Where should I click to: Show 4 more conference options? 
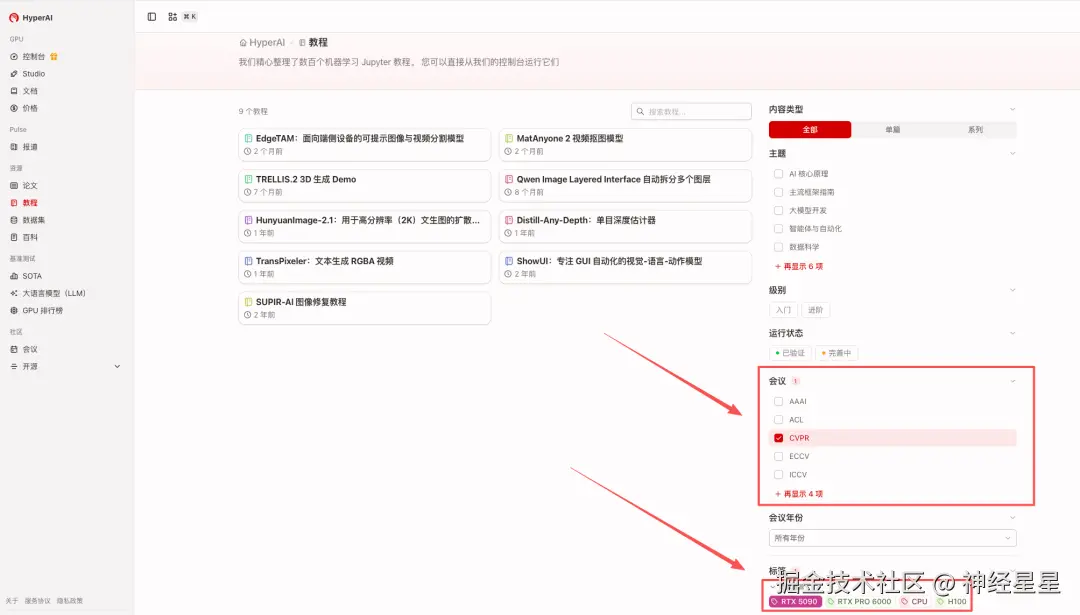click(x=799, y=494)
